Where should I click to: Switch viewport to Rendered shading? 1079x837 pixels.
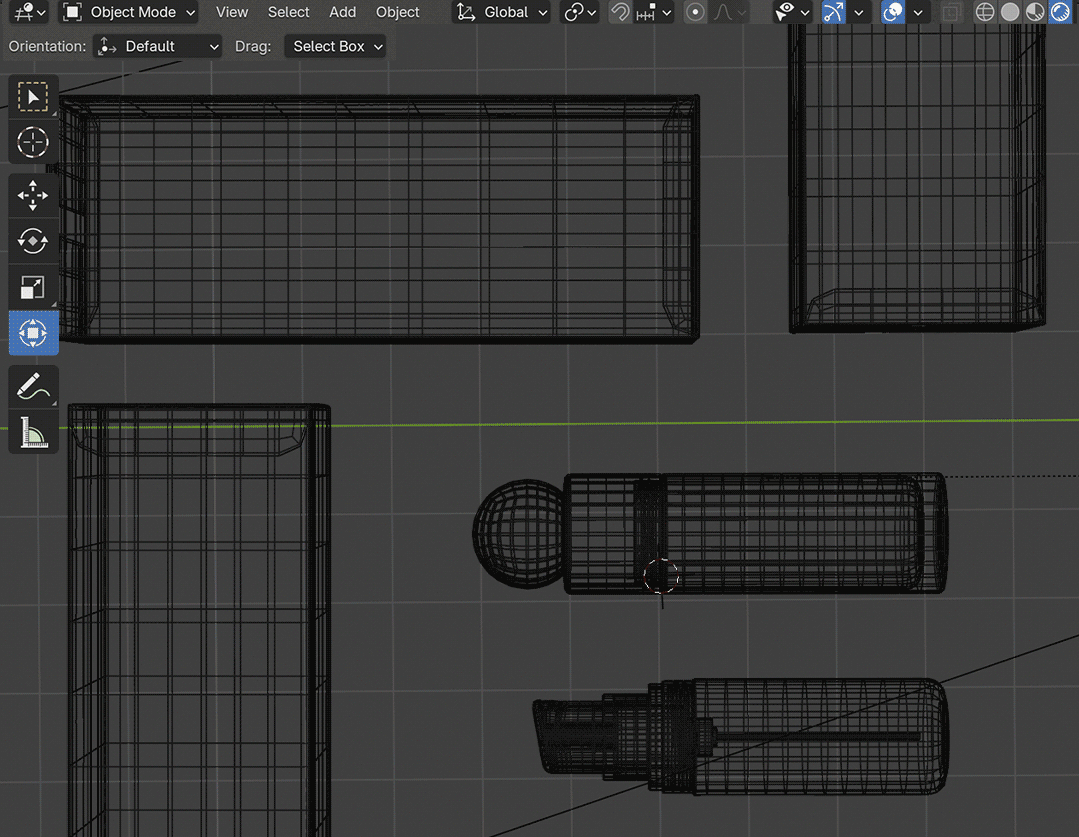[x=1060, y=11]
